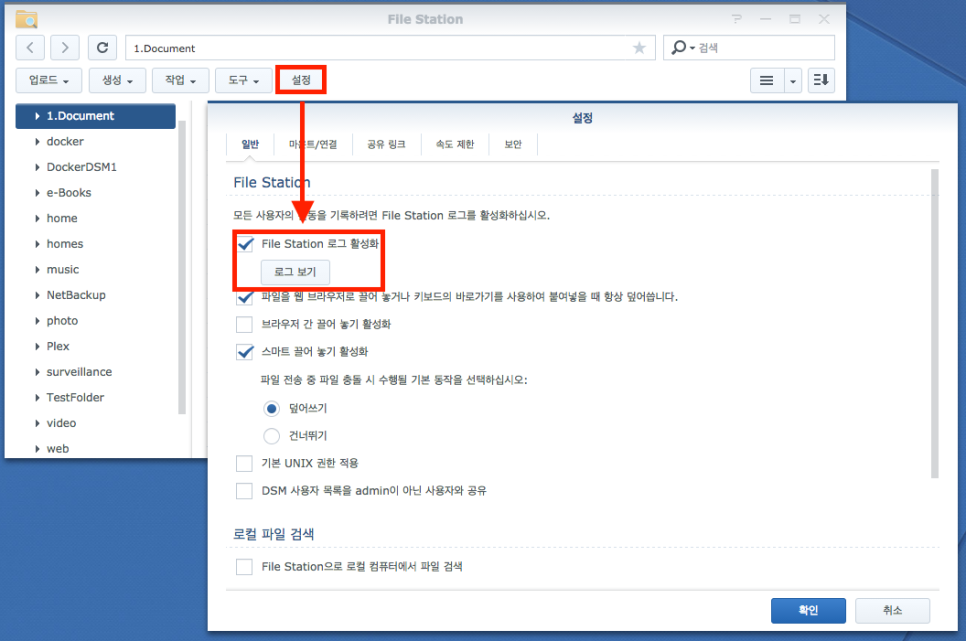Screen dimensions: 966x641
Task: Add path to favorites with star icon
Action: pos(639,48)
